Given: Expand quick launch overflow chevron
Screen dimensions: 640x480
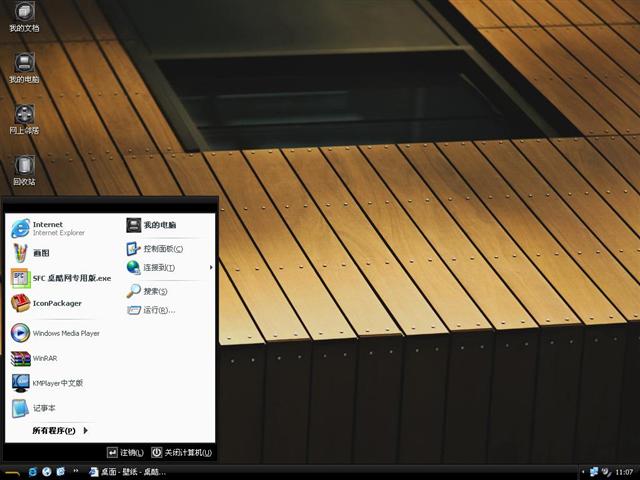Looking at the screenshot, I should pyautogui.click(x=76, y=471).
